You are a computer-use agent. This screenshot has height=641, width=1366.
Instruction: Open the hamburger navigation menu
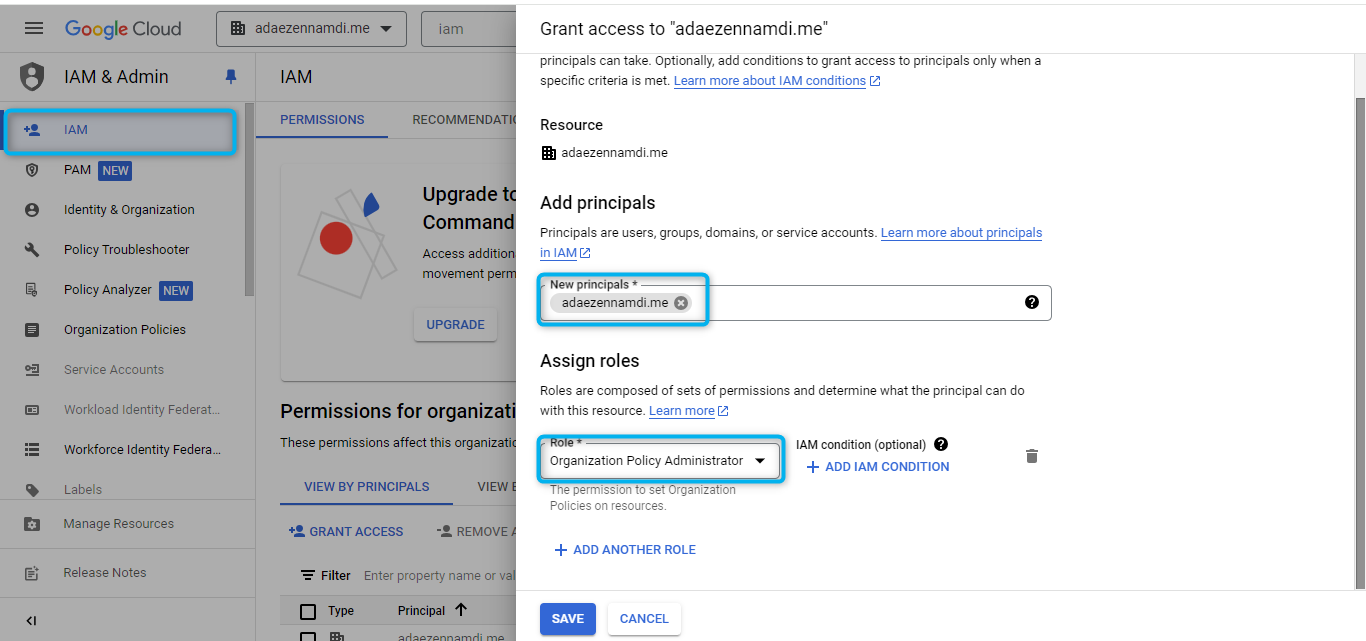coord(34,28)
